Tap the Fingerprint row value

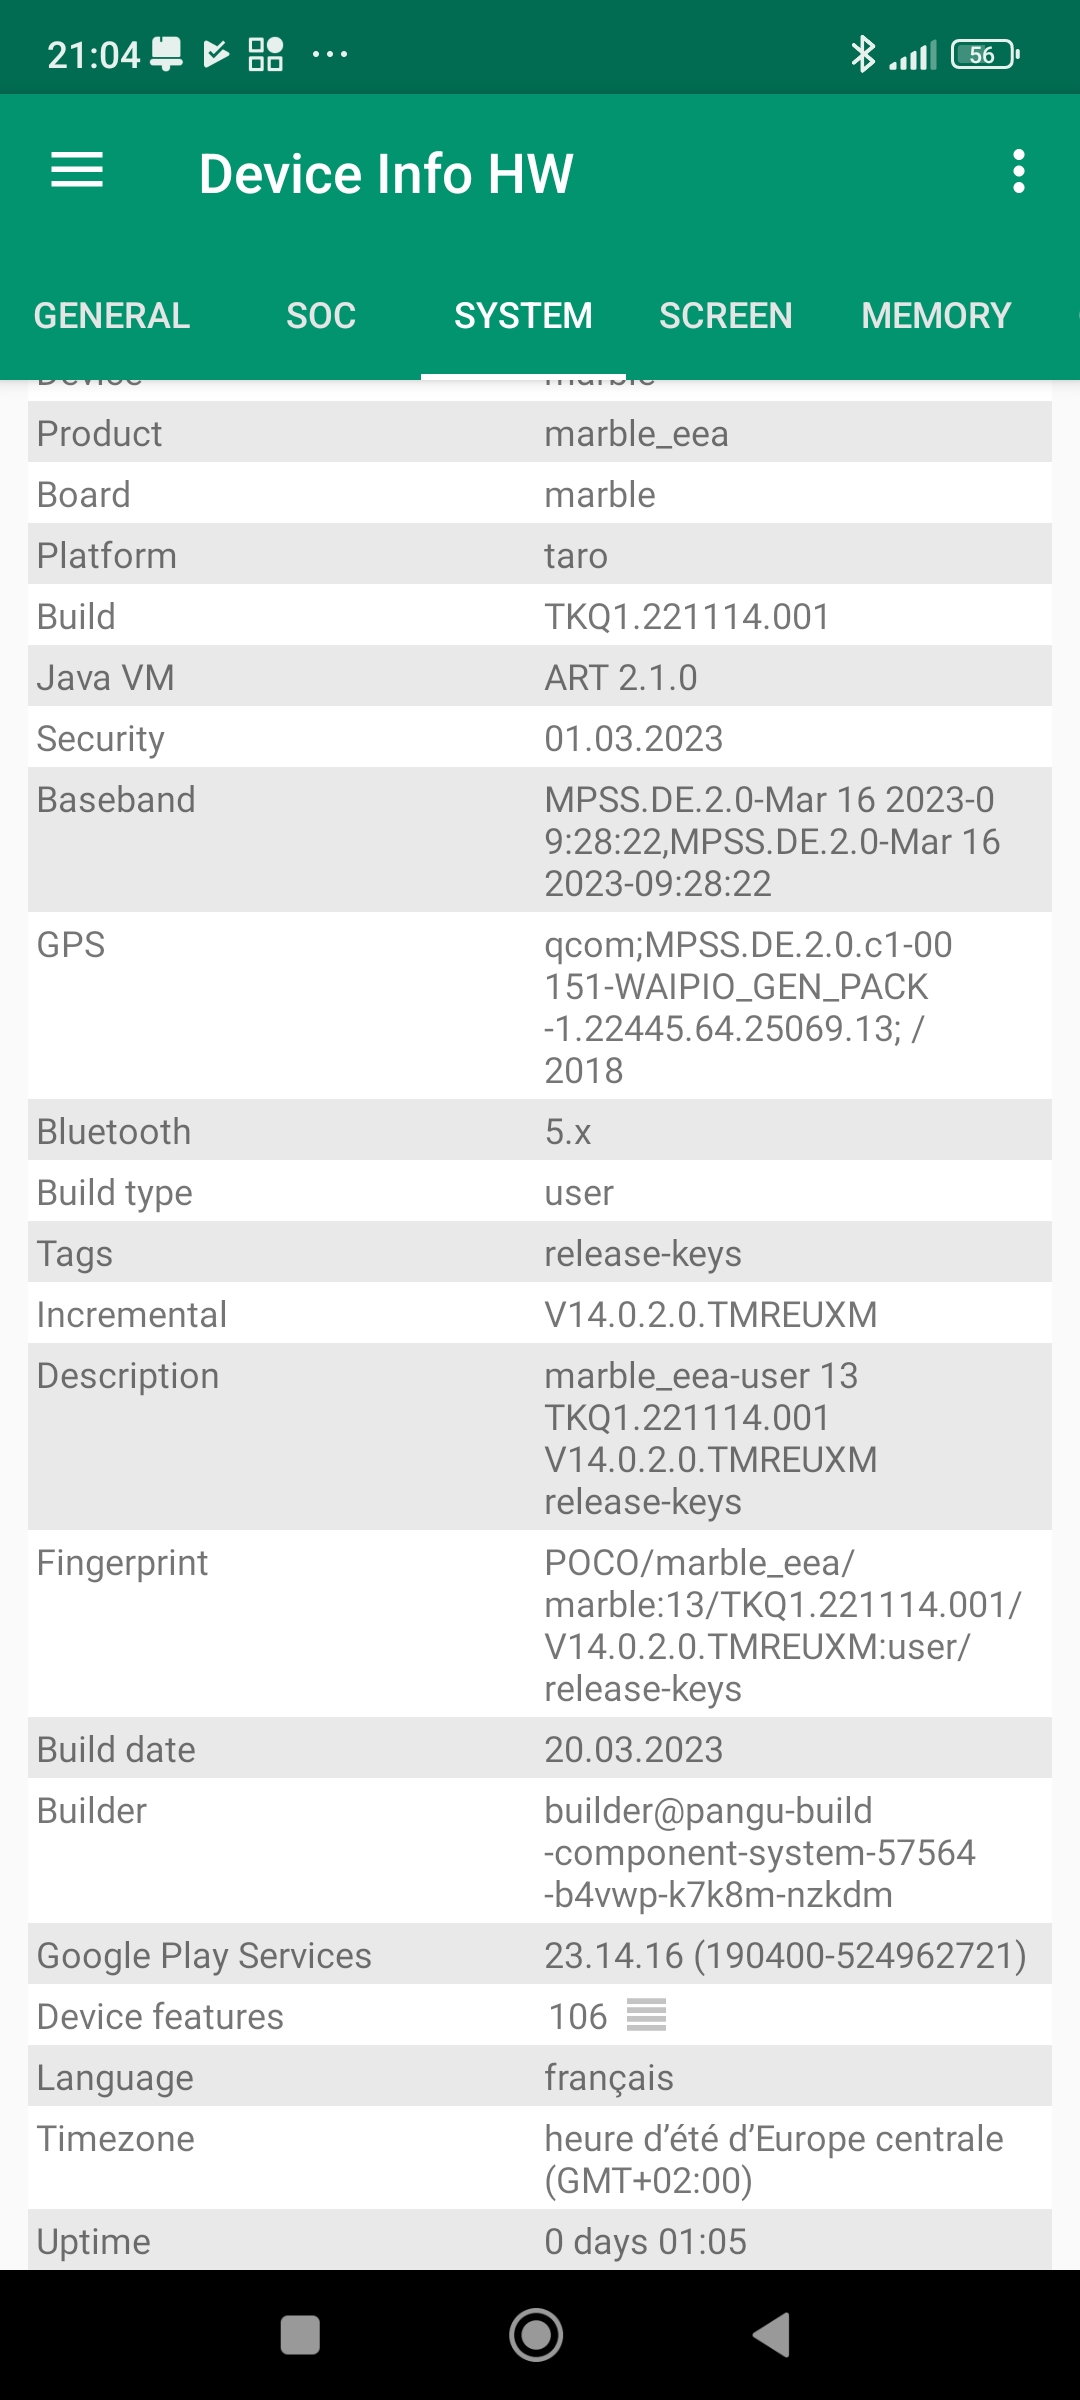pyautogui.click(x=782, y=1625)
